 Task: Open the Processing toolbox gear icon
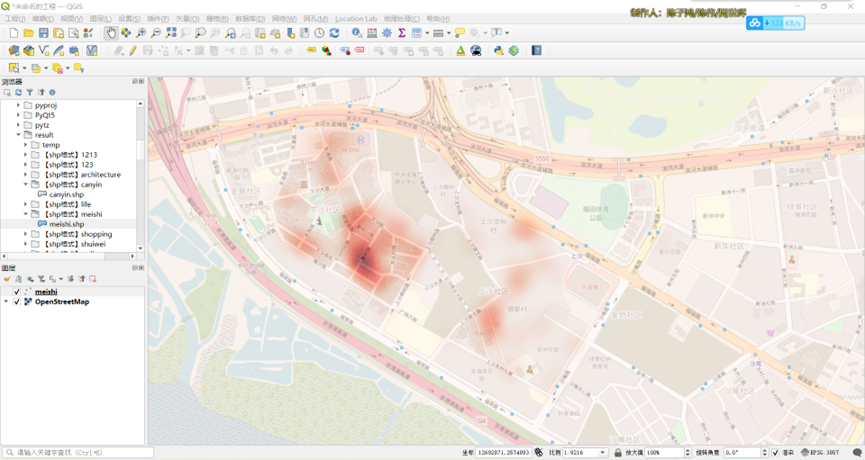pos(387,33)
